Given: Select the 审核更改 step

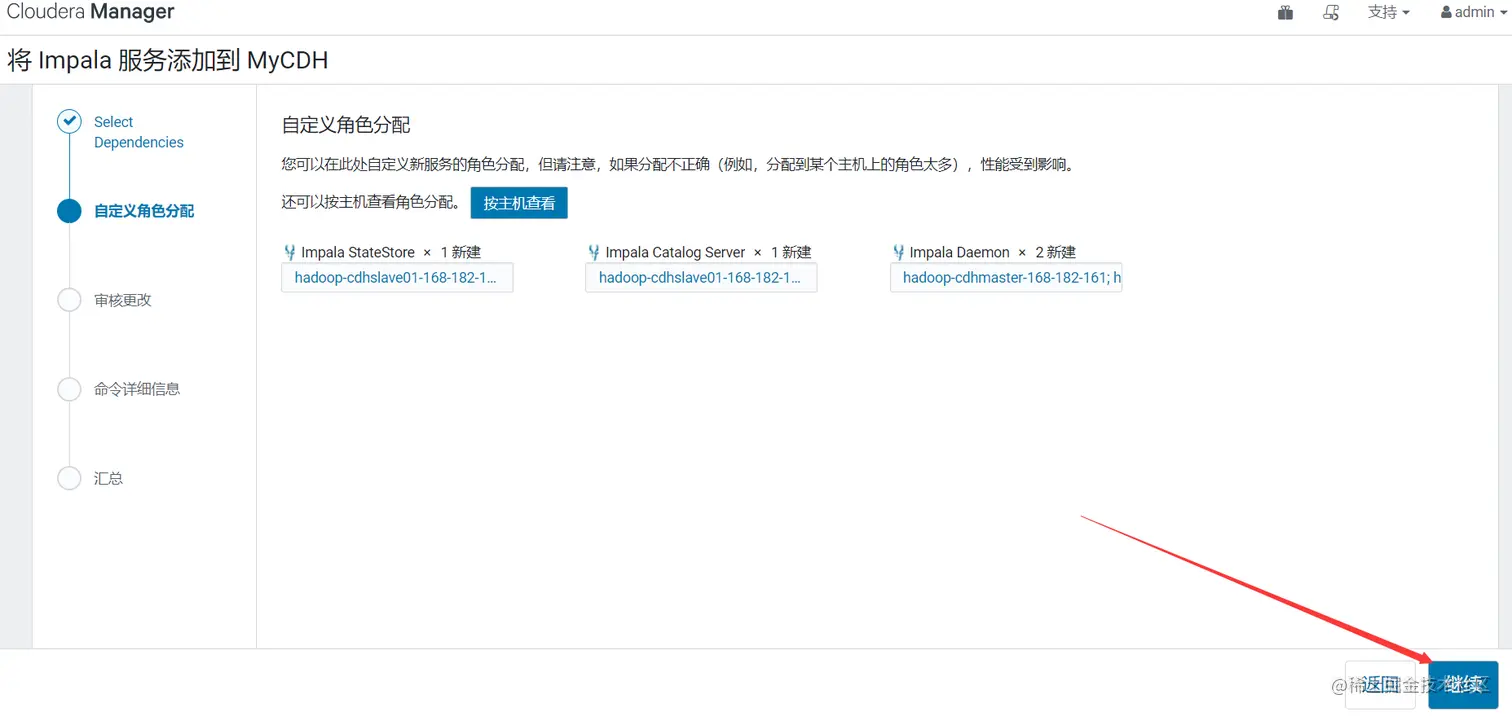Looking at the screenshot, I should click(123, 300).
